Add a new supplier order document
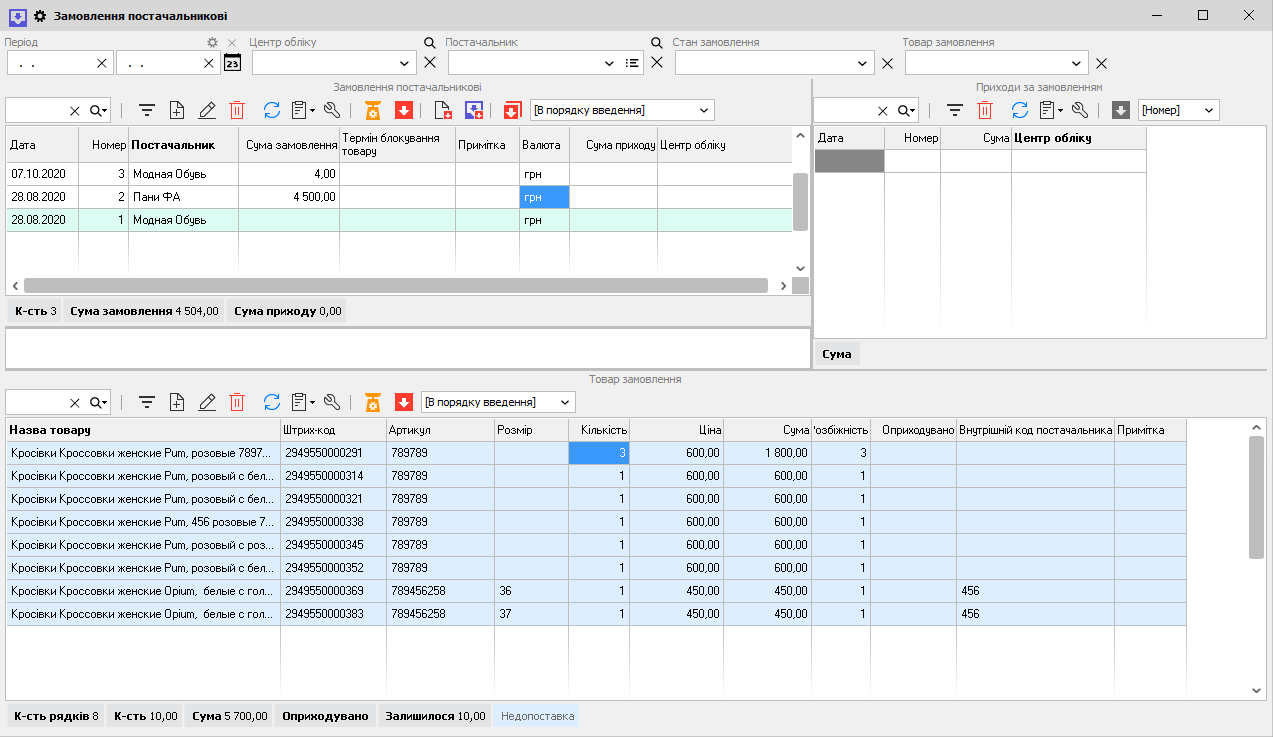 (177, 111)
